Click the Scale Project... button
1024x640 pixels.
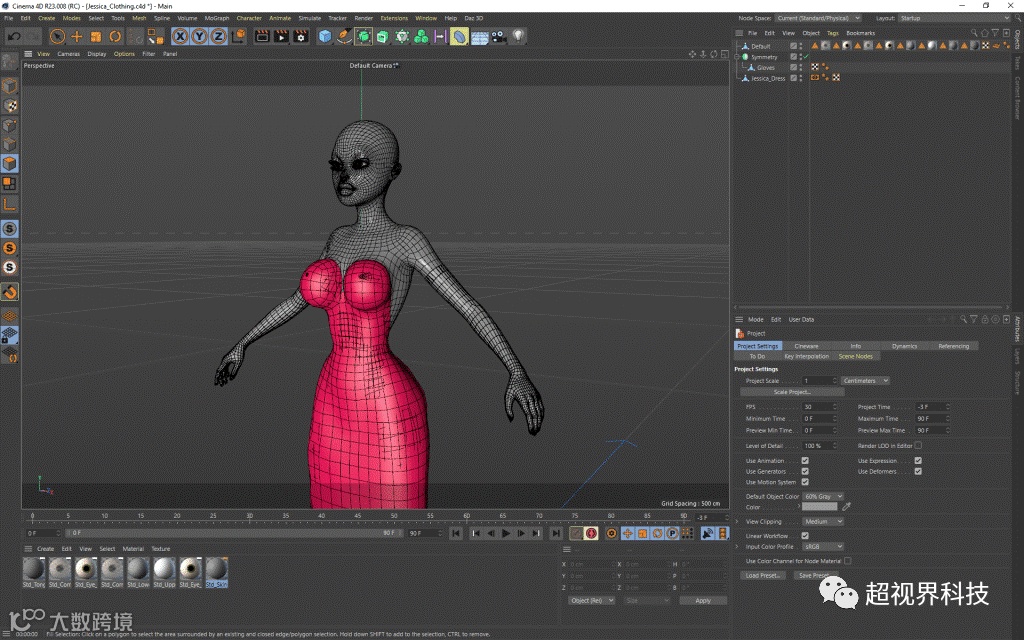pyautogui.click(x=793, y=392)
